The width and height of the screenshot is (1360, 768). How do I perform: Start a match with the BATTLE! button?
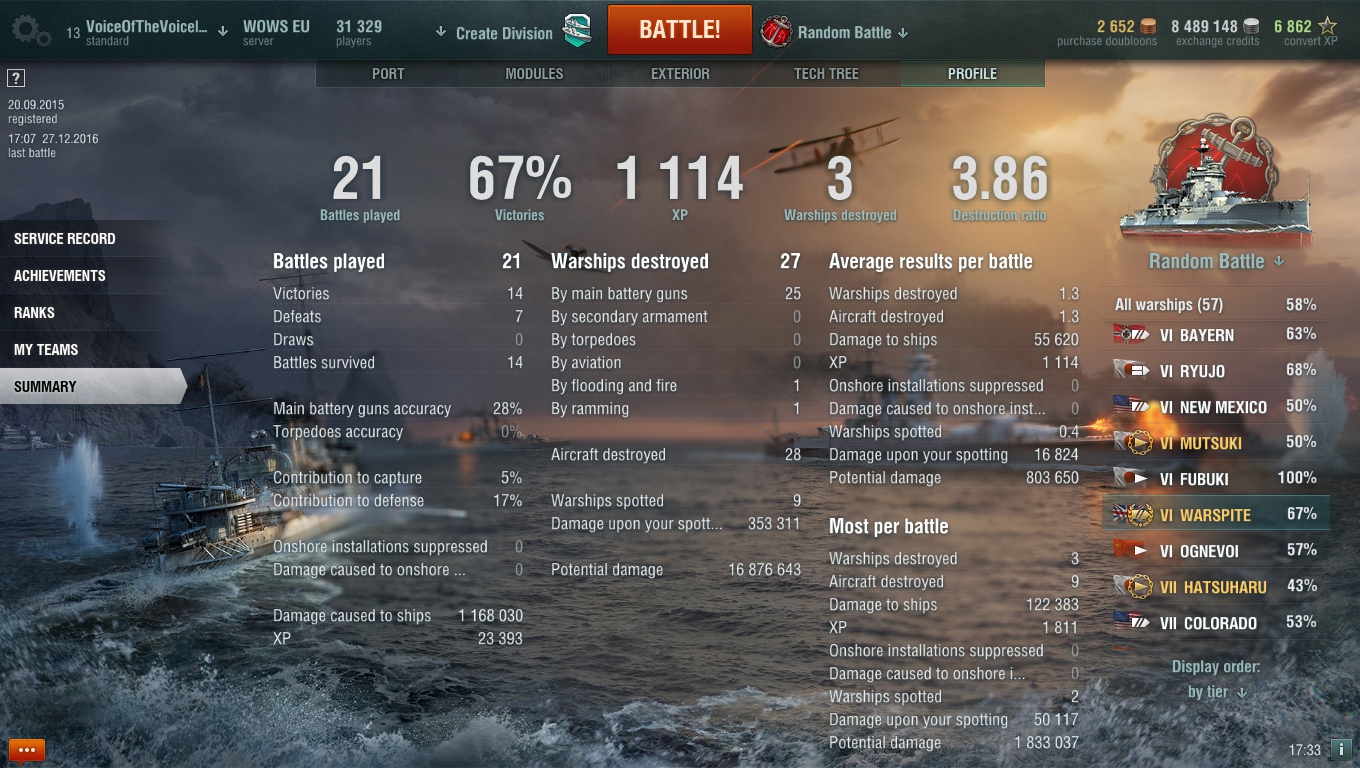(x=680, y=30)
